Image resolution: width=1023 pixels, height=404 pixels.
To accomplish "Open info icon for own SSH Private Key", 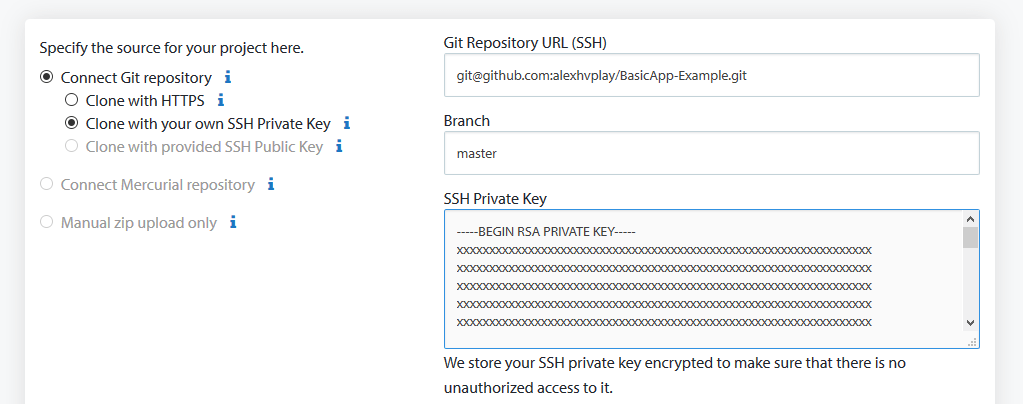I will click(347, 123).
